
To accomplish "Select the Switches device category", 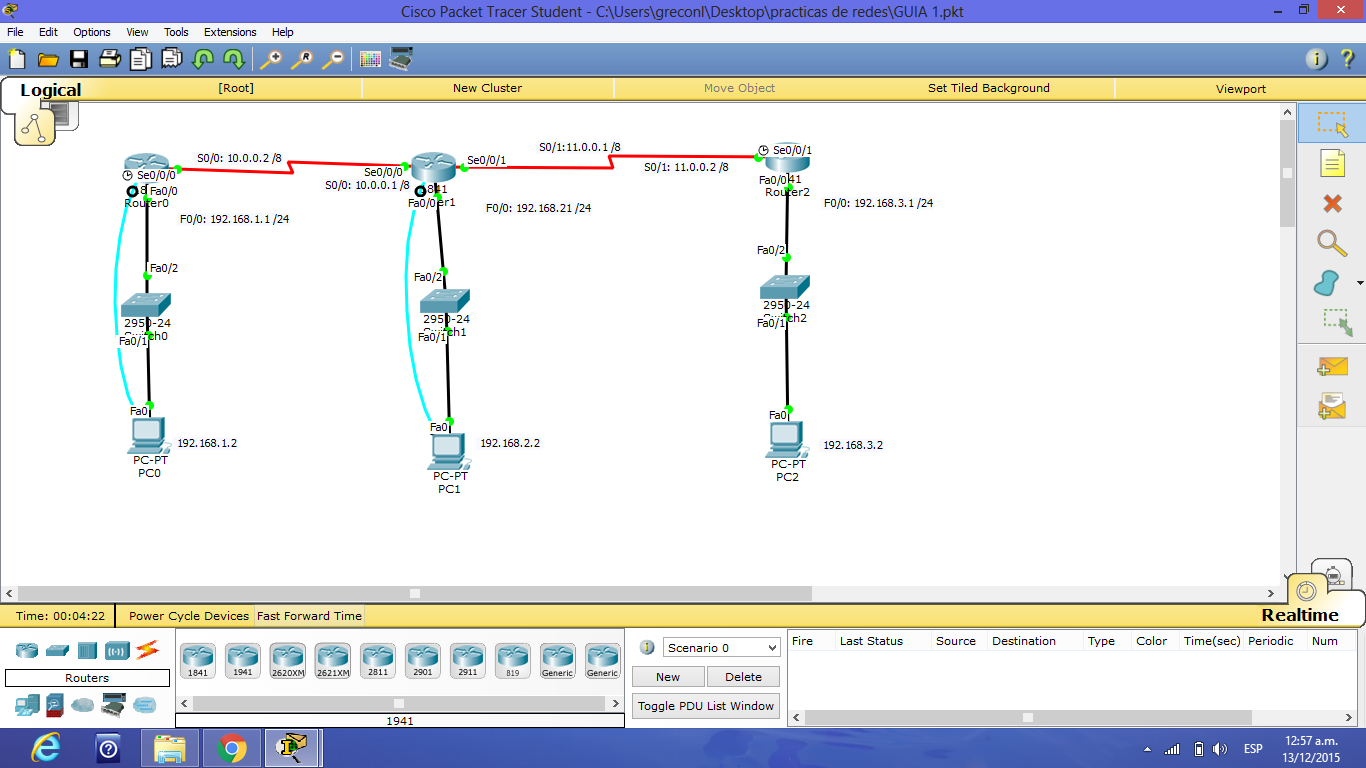I will (x=57, y=651).
